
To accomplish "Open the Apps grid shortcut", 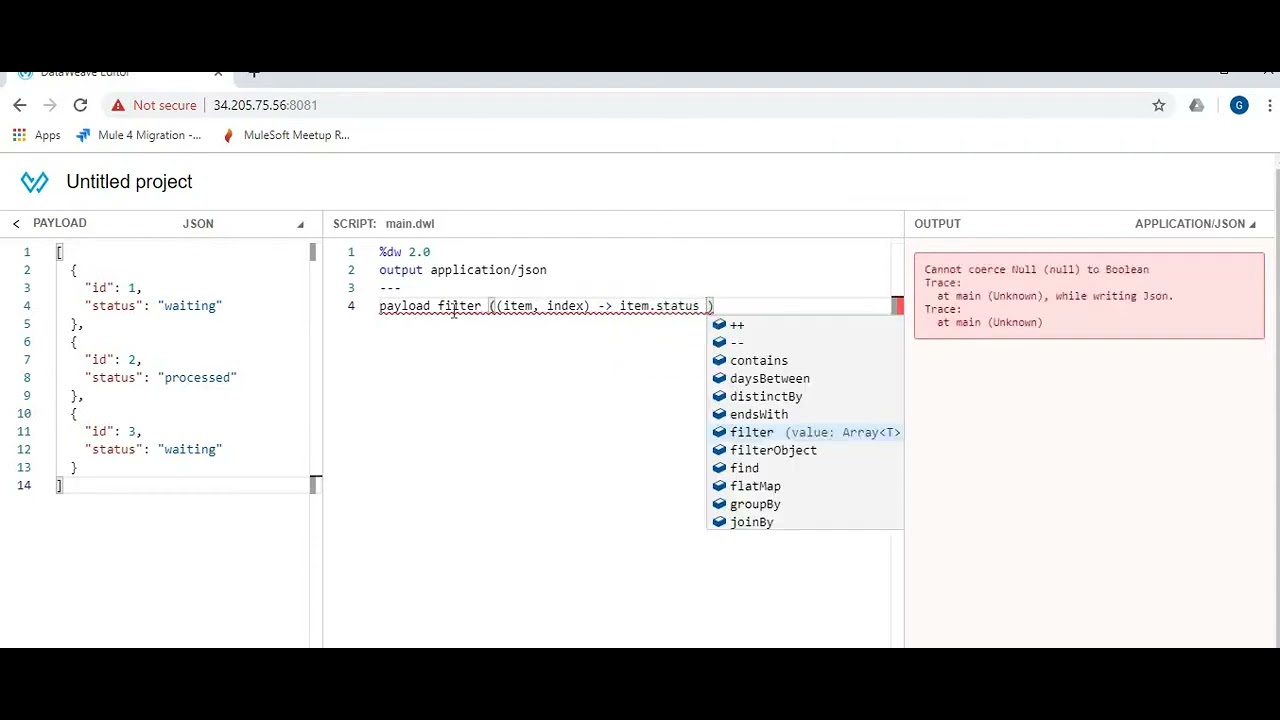I will [x=36, y=135].
